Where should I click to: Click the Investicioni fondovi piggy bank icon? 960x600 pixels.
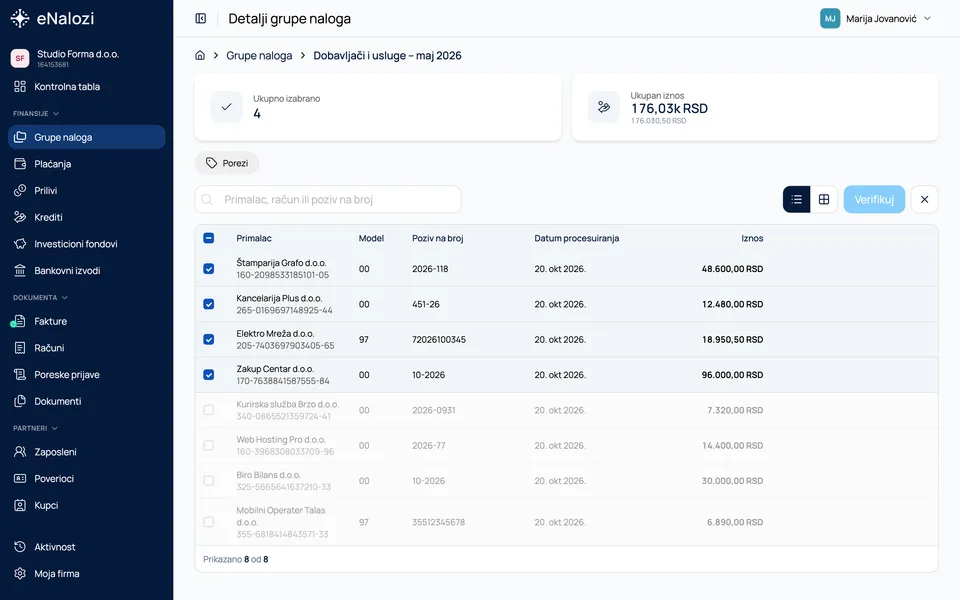coord(20,244)
